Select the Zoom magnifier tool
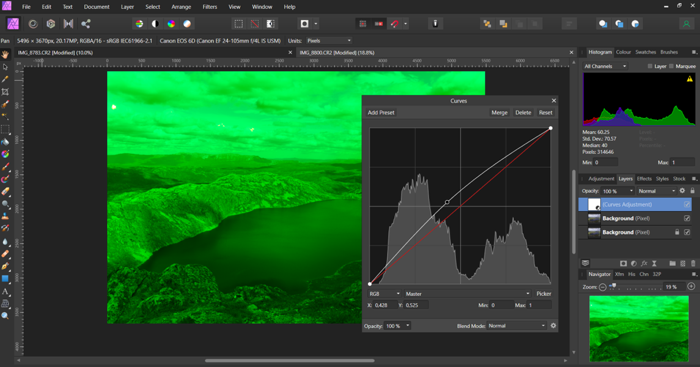 click(5, 316)
